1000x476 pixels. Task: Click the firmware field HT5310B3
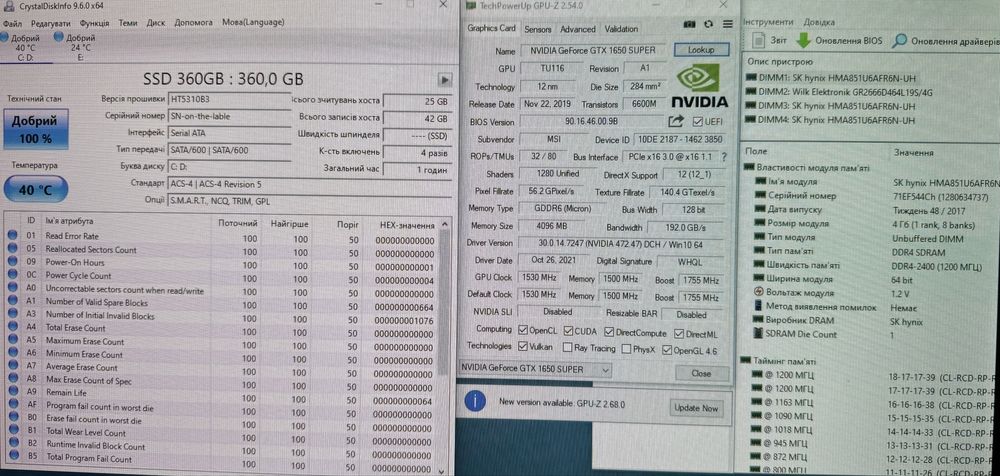pos(228,100)
